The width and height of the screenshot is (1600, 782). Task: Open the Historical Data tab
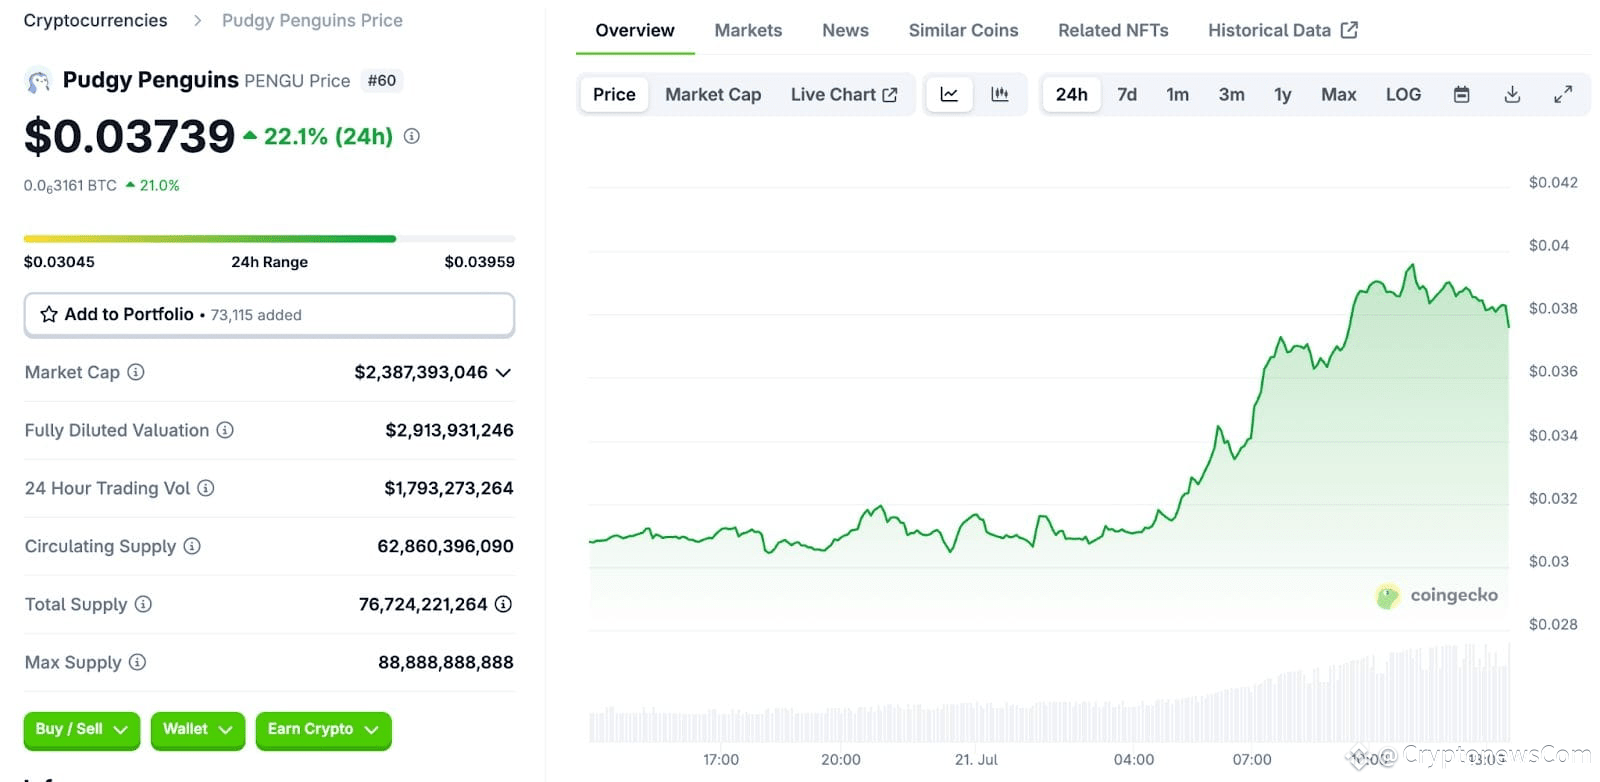1283,30
